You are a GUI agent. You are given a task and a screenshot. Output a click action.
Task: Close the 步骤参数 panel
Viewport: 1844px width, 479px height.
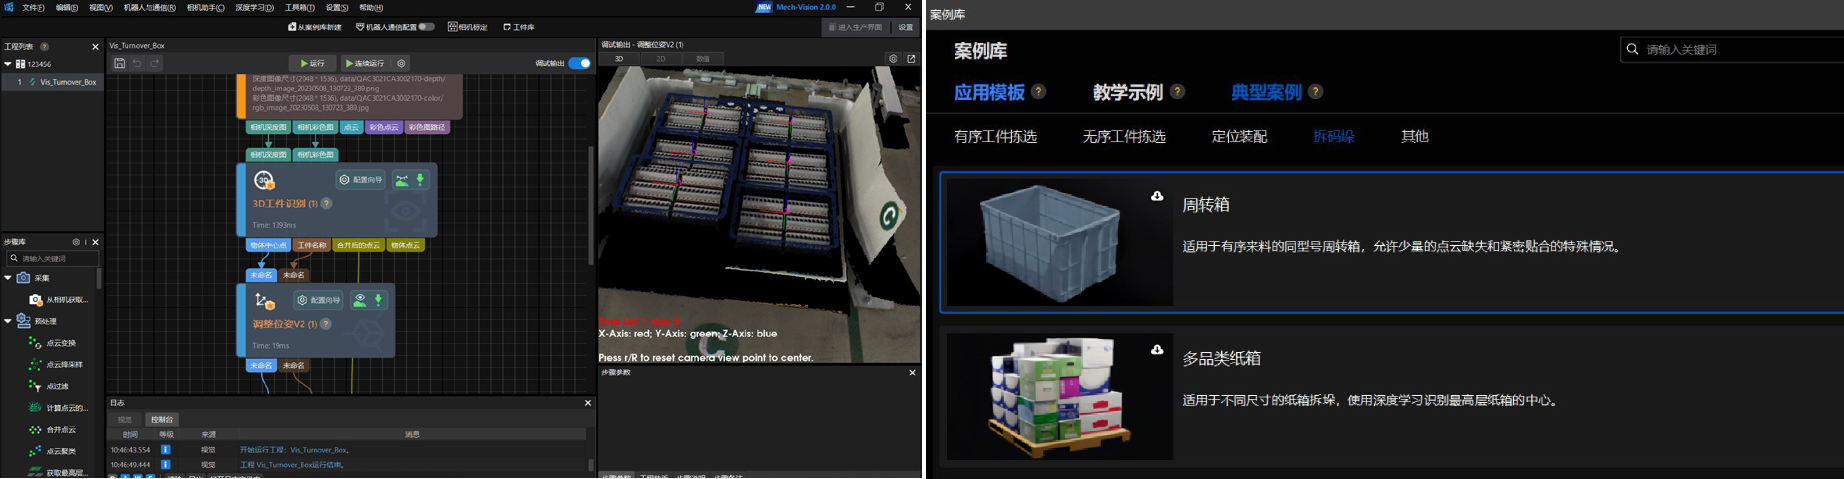(x=912, y=373)
